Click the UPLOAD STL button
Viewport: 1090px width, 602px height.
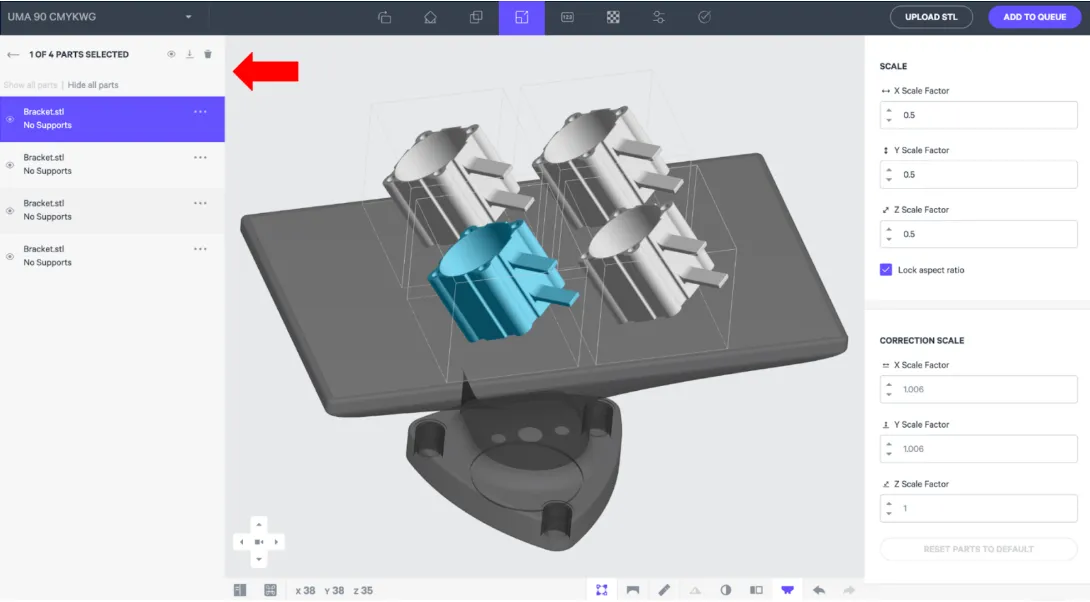[931, 17]
